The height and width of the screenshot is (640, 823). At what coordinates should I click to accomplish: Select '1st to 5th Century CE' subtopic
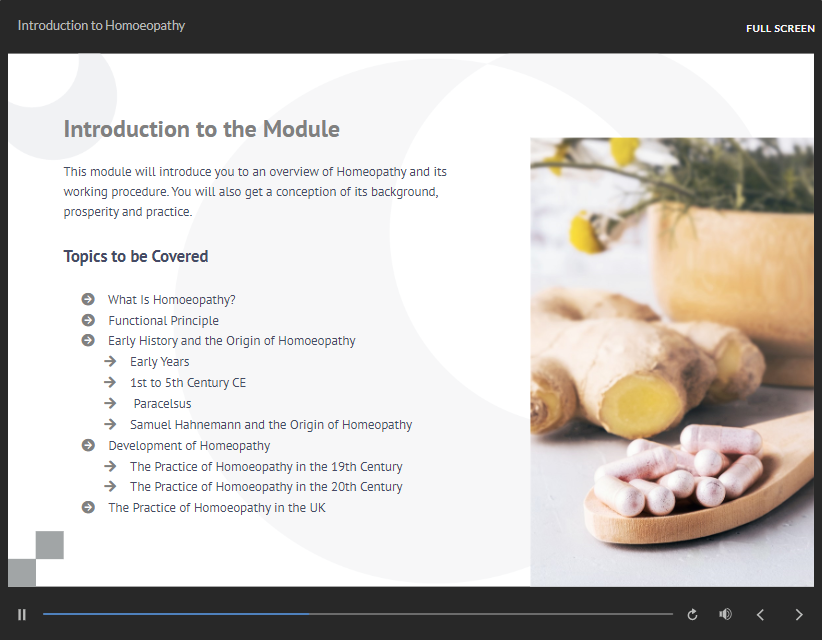[x=187, y=383]
